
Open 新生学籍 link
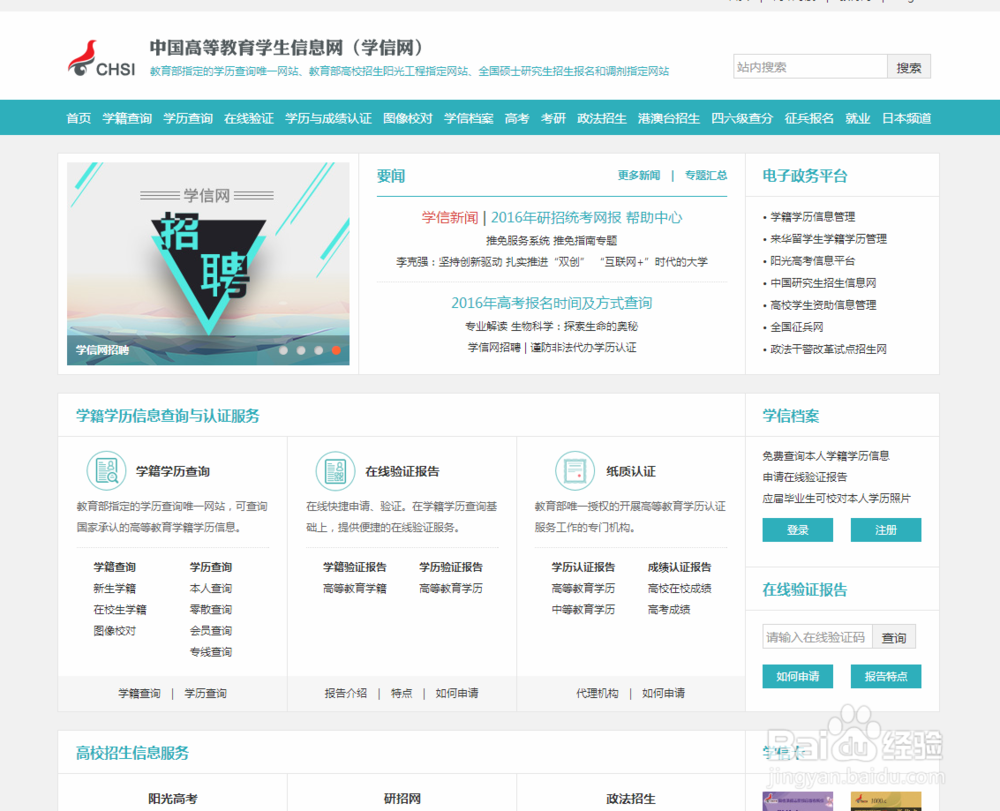coord(115,588)
